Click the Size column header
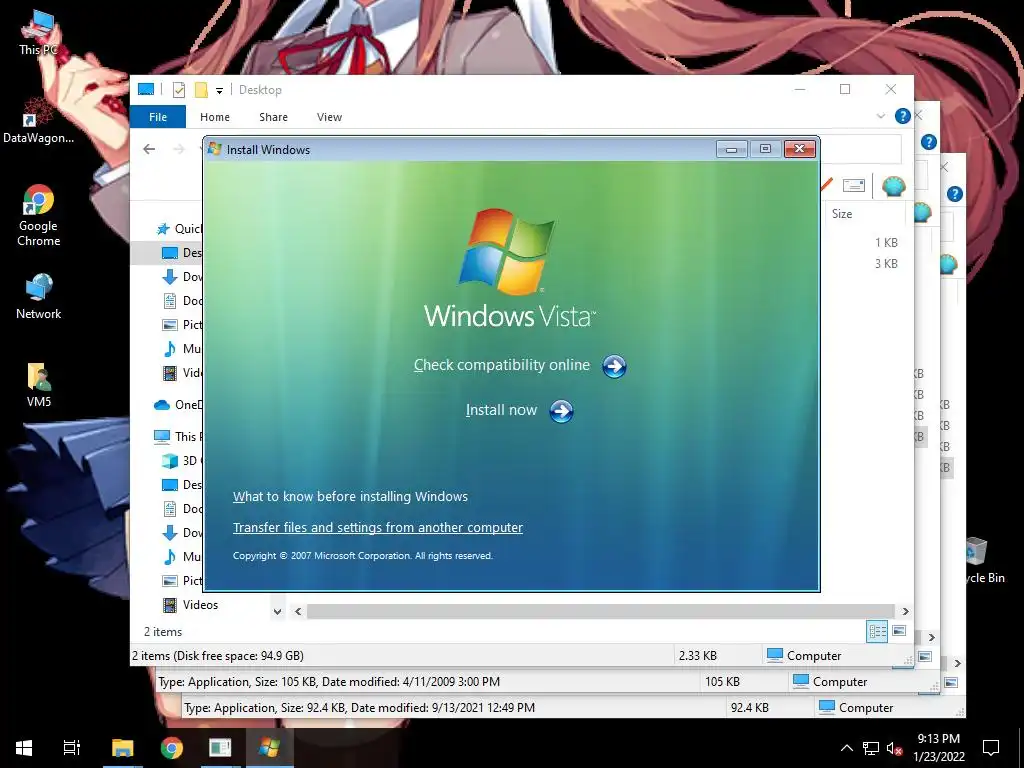This screenshot has height=768, width=1024. tap(842, 214)
